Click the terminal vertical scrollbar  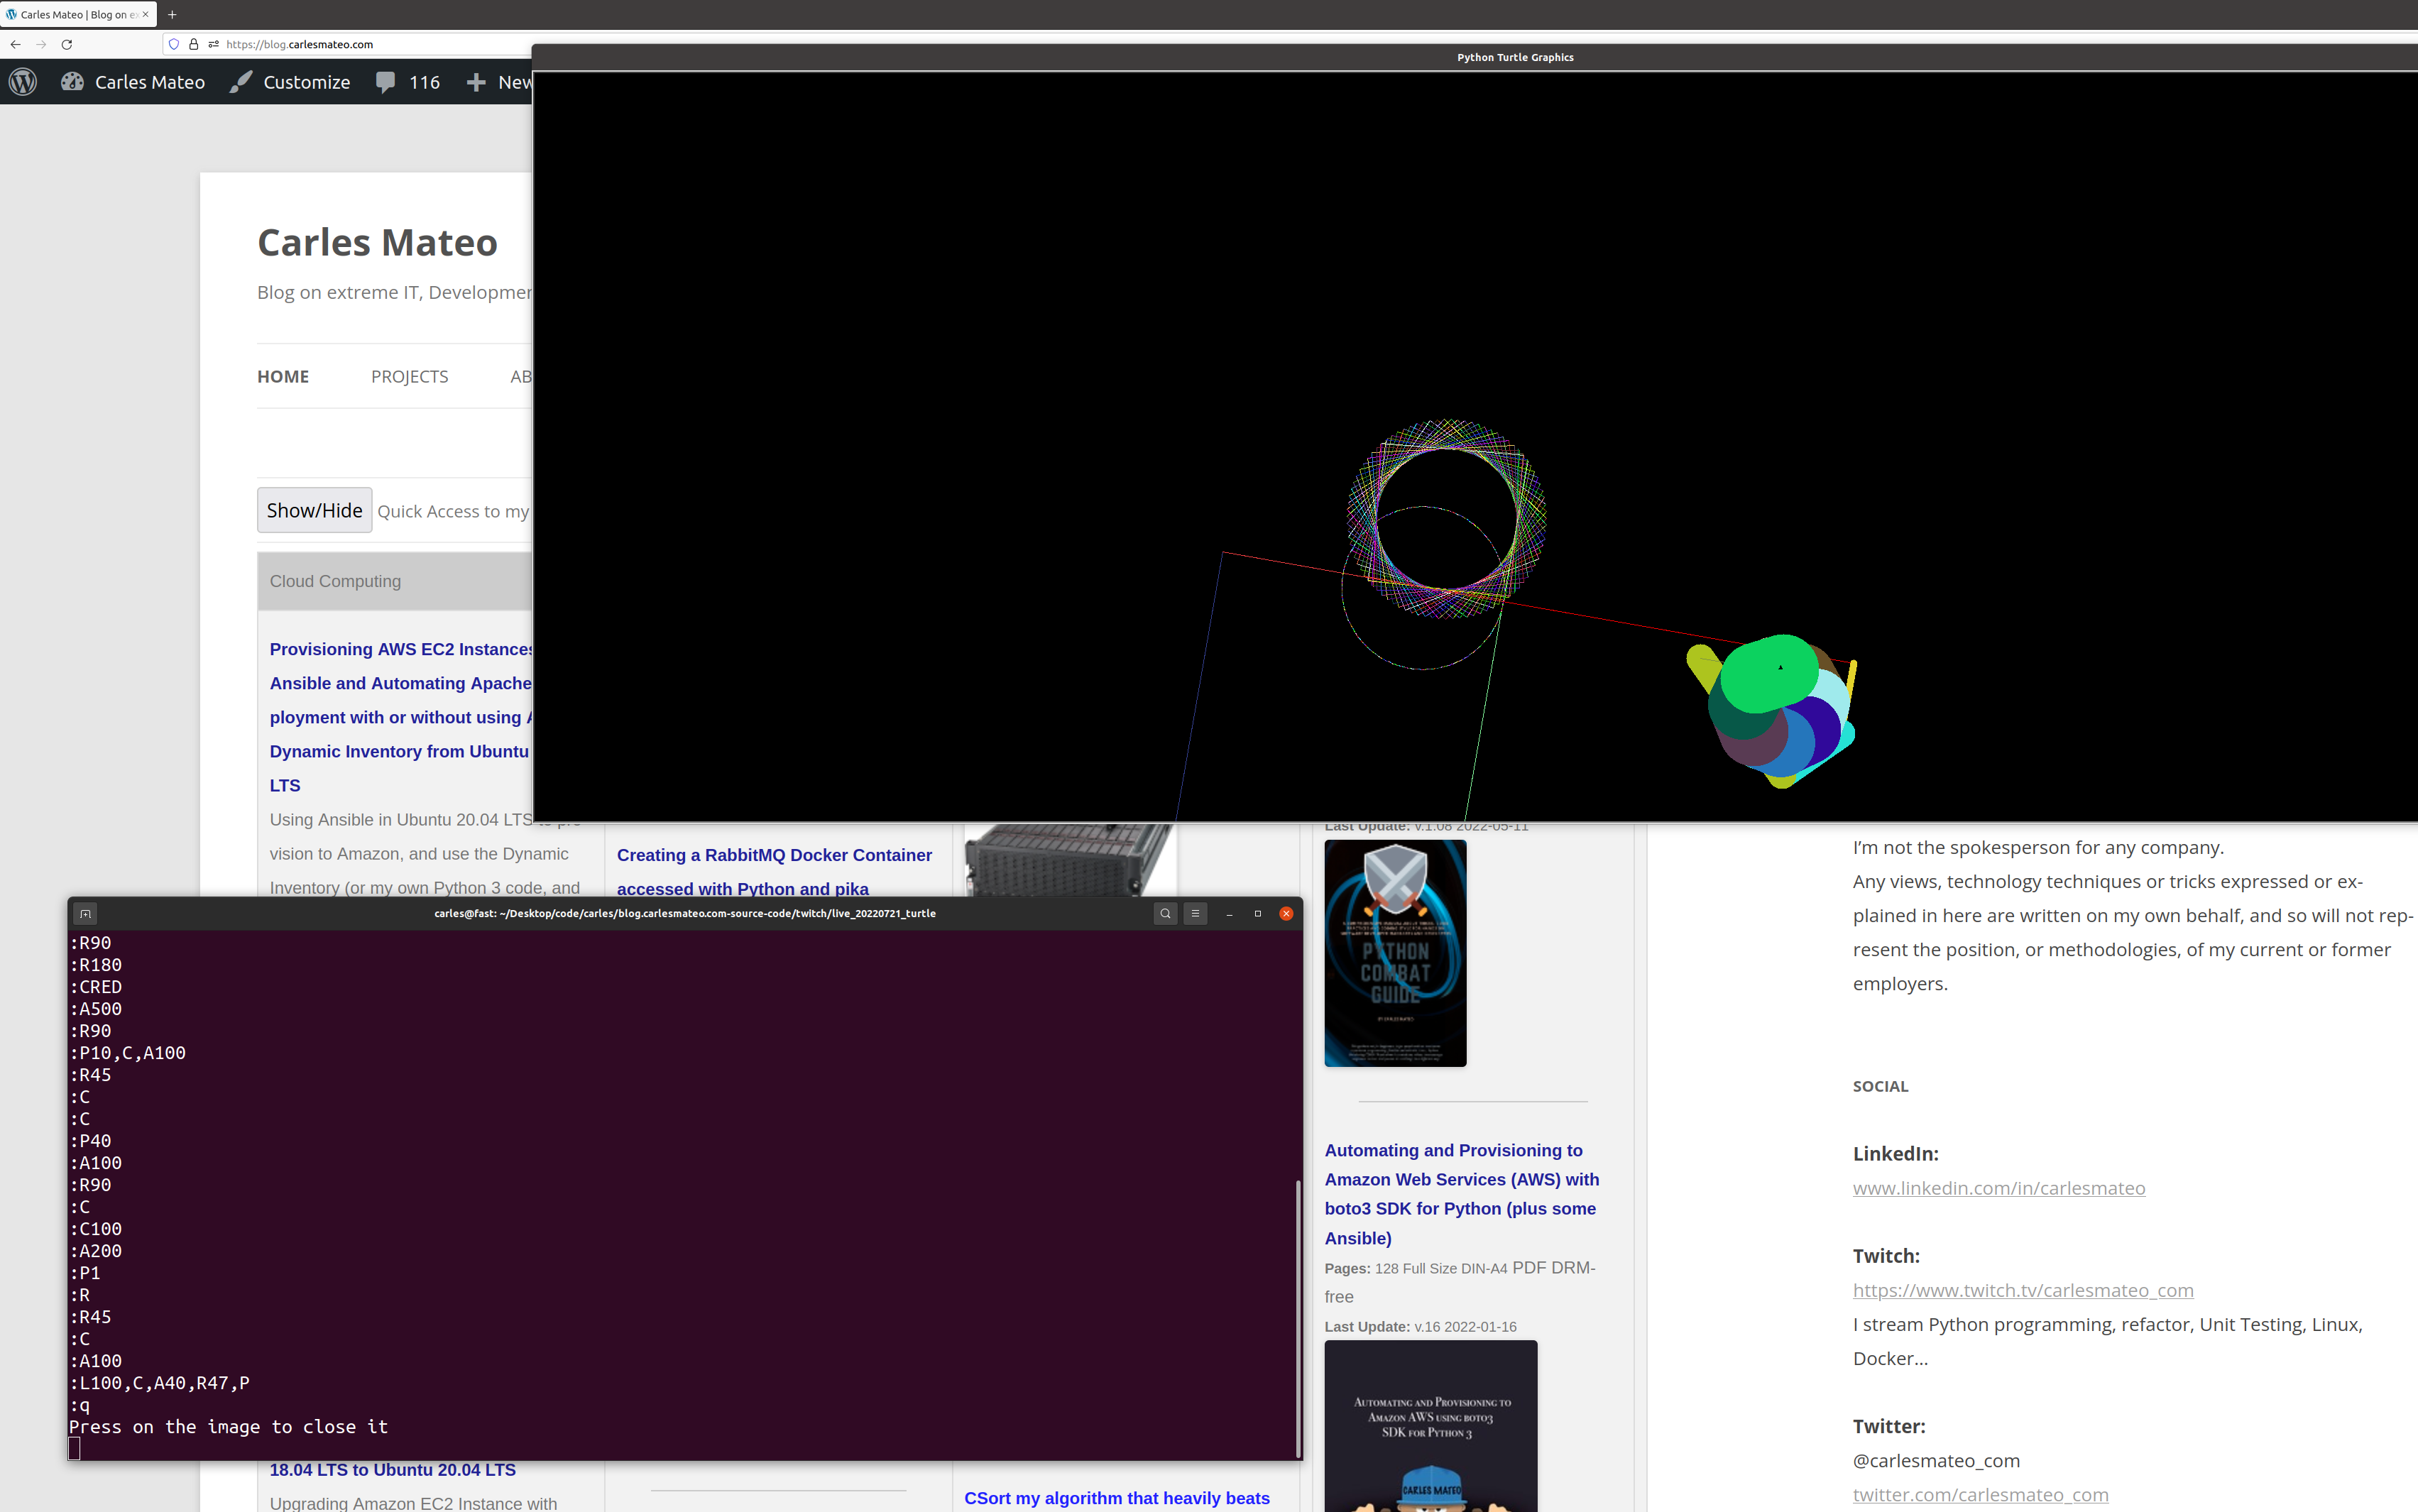coord(1297,1318)
